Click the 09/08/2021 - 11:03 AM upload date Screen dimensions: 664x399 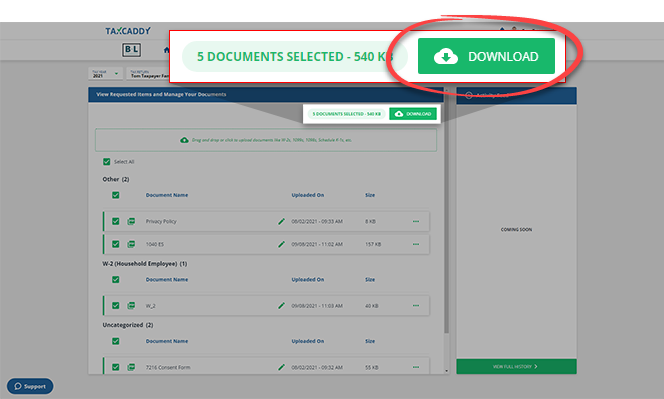click(x=317, y=305)
